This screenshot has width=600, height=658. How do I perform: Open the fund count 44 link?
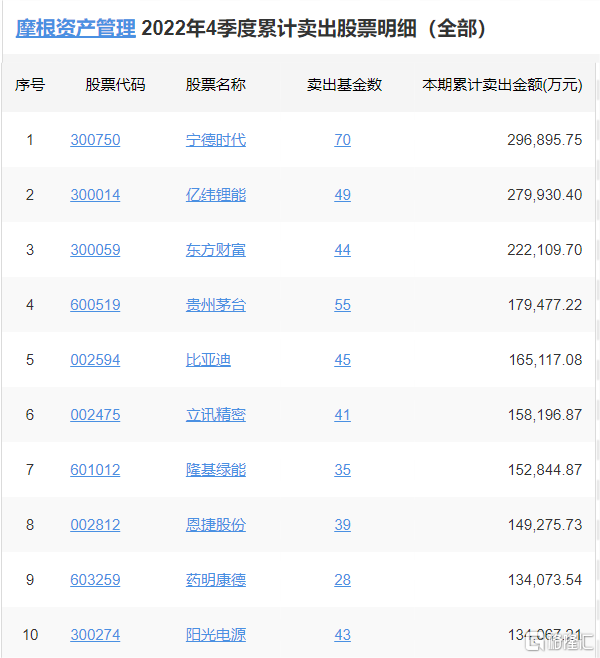342,250
